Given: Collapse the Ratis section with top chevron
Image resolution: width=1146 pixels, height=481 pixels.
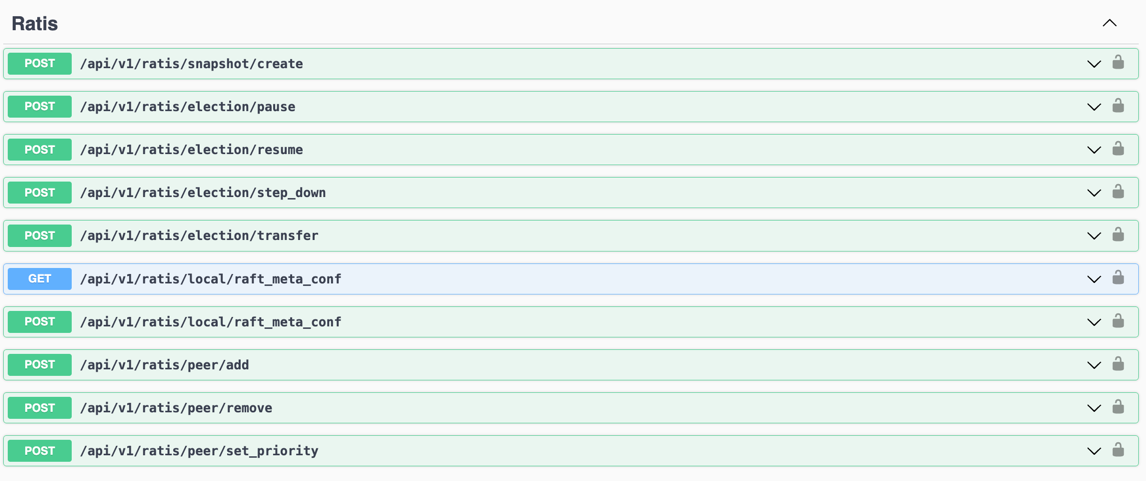Looking at the screenshot, I should 1109,23.
